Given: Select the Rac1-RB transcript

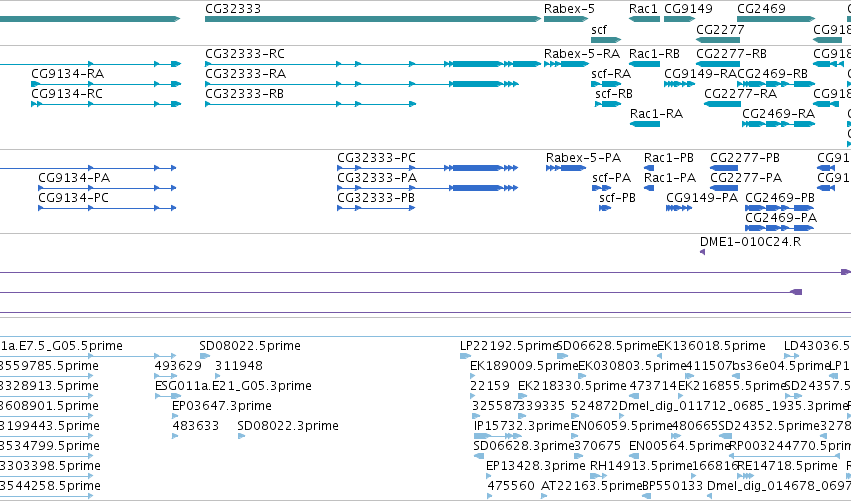Looking at the screenshot, I should tap(644, 64).
